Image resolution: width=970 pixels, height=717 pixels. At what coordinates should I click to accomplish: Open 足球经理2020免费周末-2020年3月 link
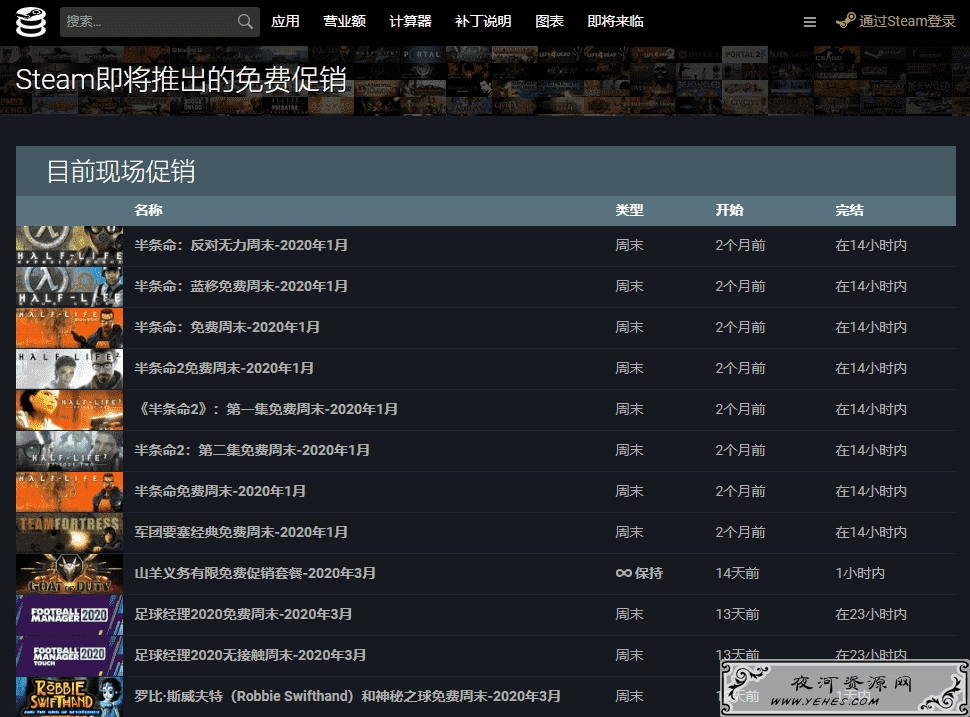[x=243, y=614]
